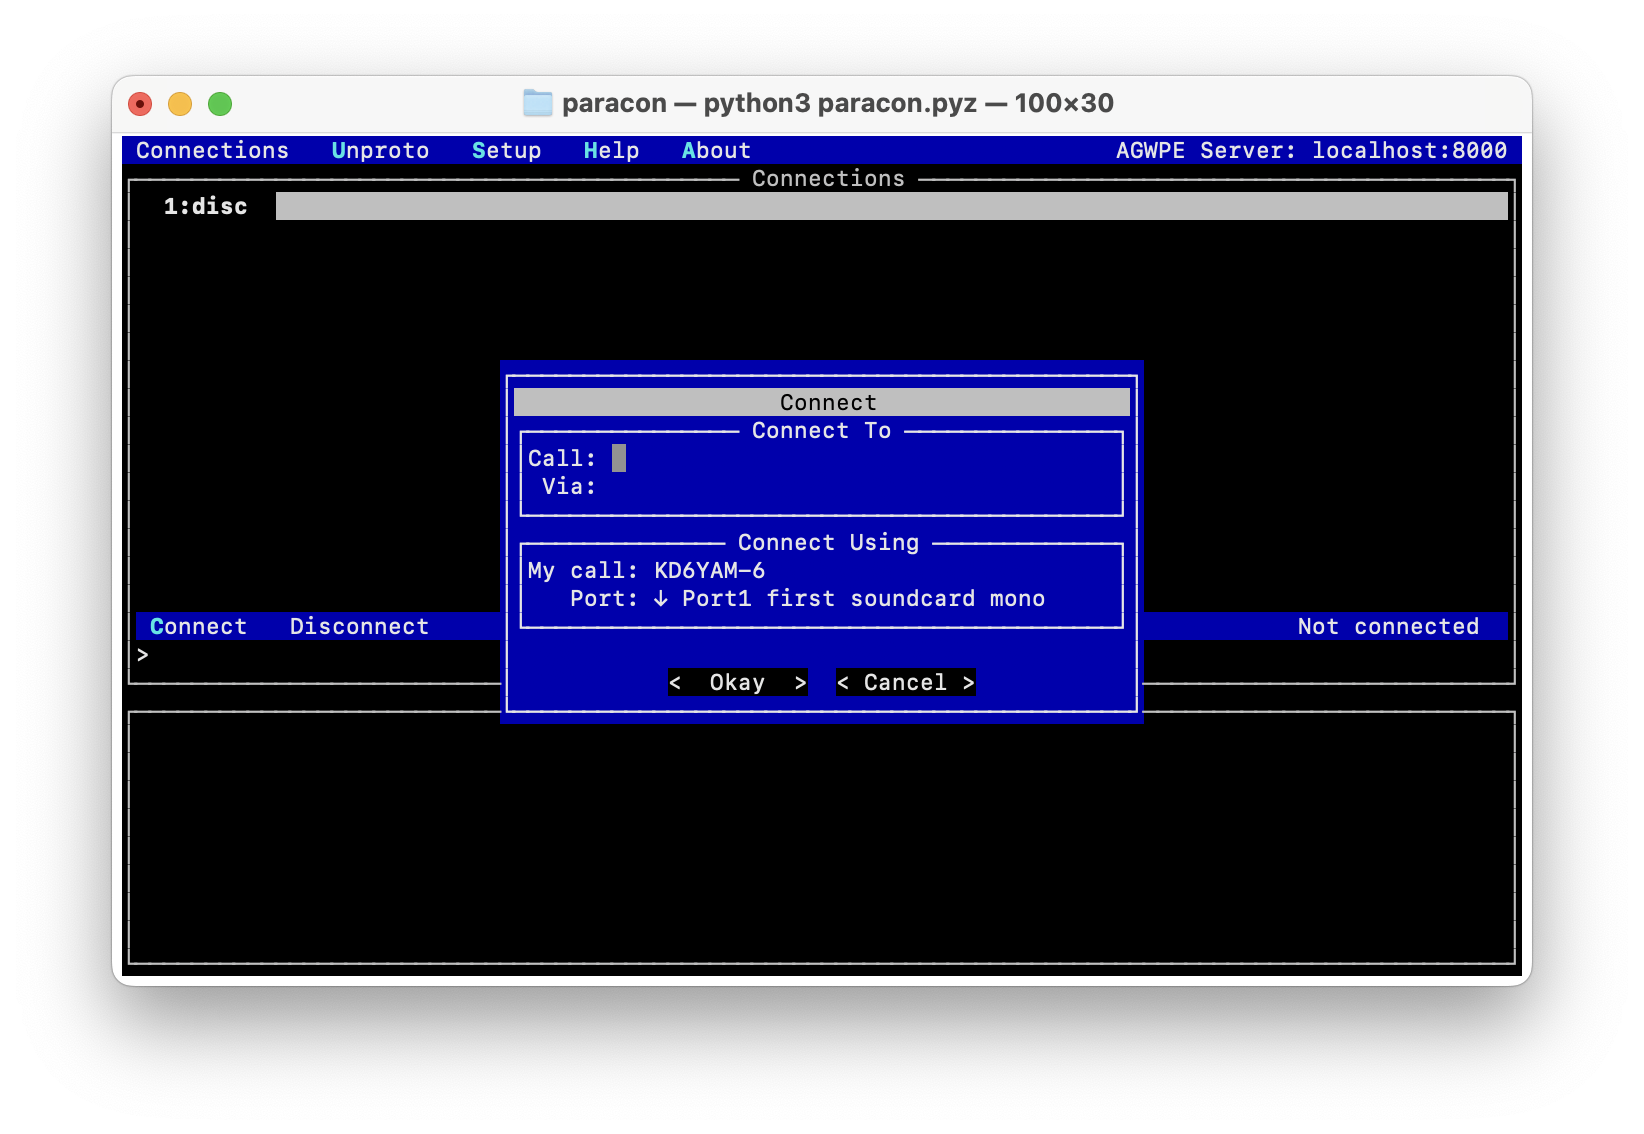The width and height of the screenshot is (1644, 1134).
Task: Click the Disconnect command
Action: (x=359, y=626)
